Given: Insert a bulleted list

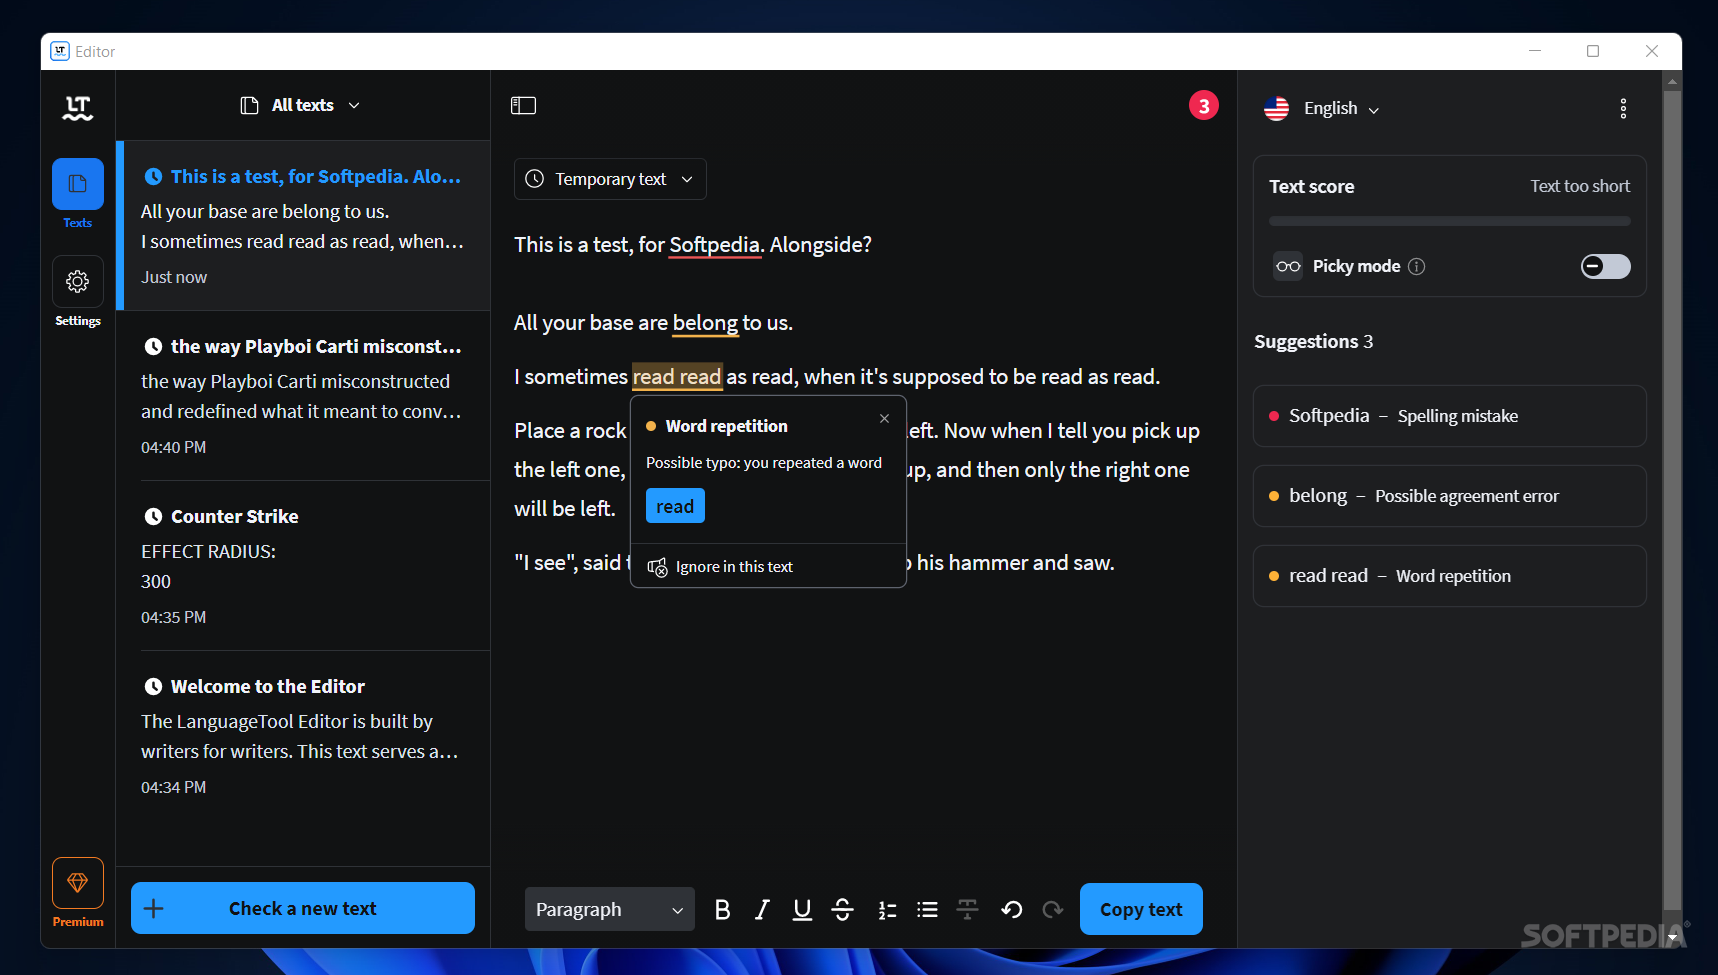Looking at the screenshot, I should pos(927,909).
